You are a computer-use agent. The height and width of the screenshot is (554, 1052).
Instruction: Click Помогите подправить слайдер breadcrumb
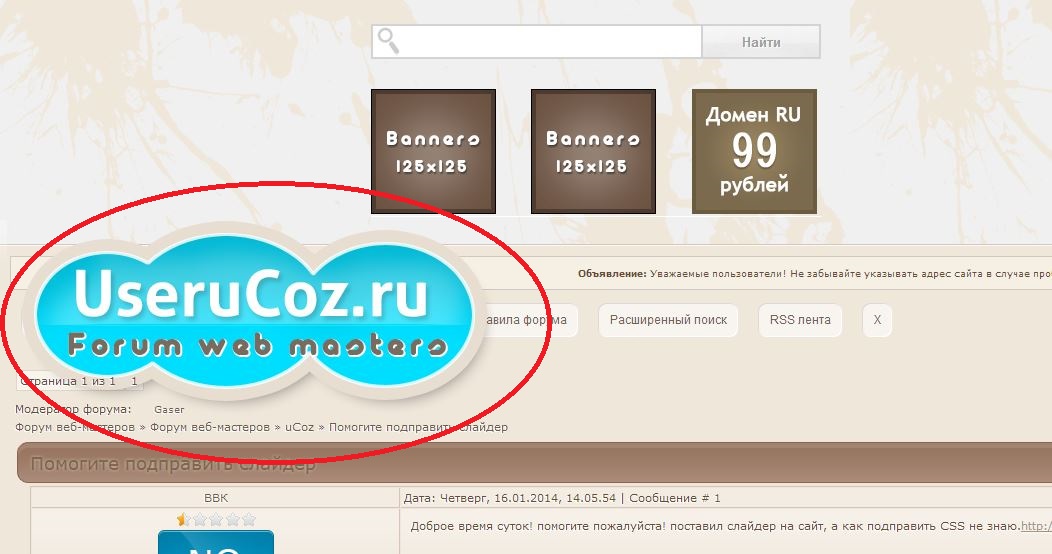click(418, 427)
